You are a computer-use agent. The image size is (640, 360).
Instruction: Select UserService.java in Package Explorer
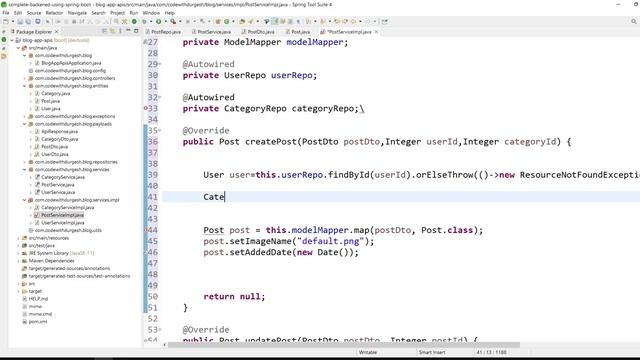pos(58,192)
